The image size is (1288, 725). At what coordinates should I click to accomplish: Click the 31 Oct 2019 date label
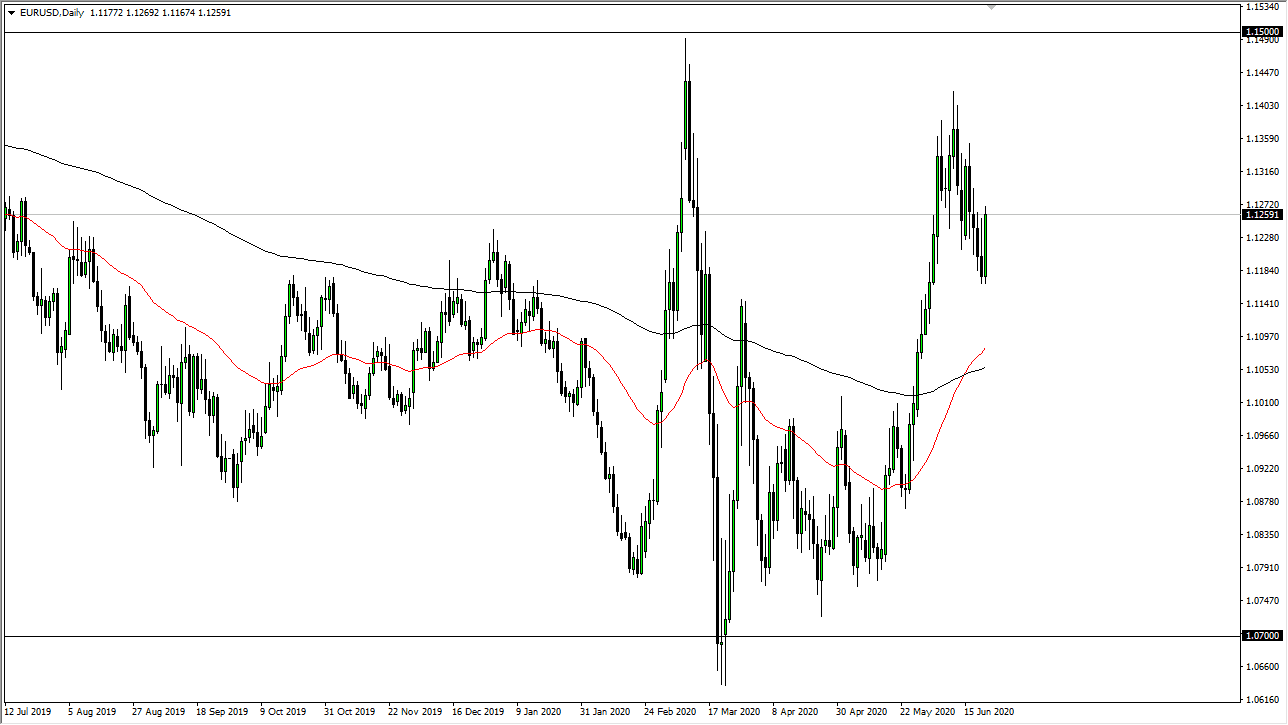349,712
